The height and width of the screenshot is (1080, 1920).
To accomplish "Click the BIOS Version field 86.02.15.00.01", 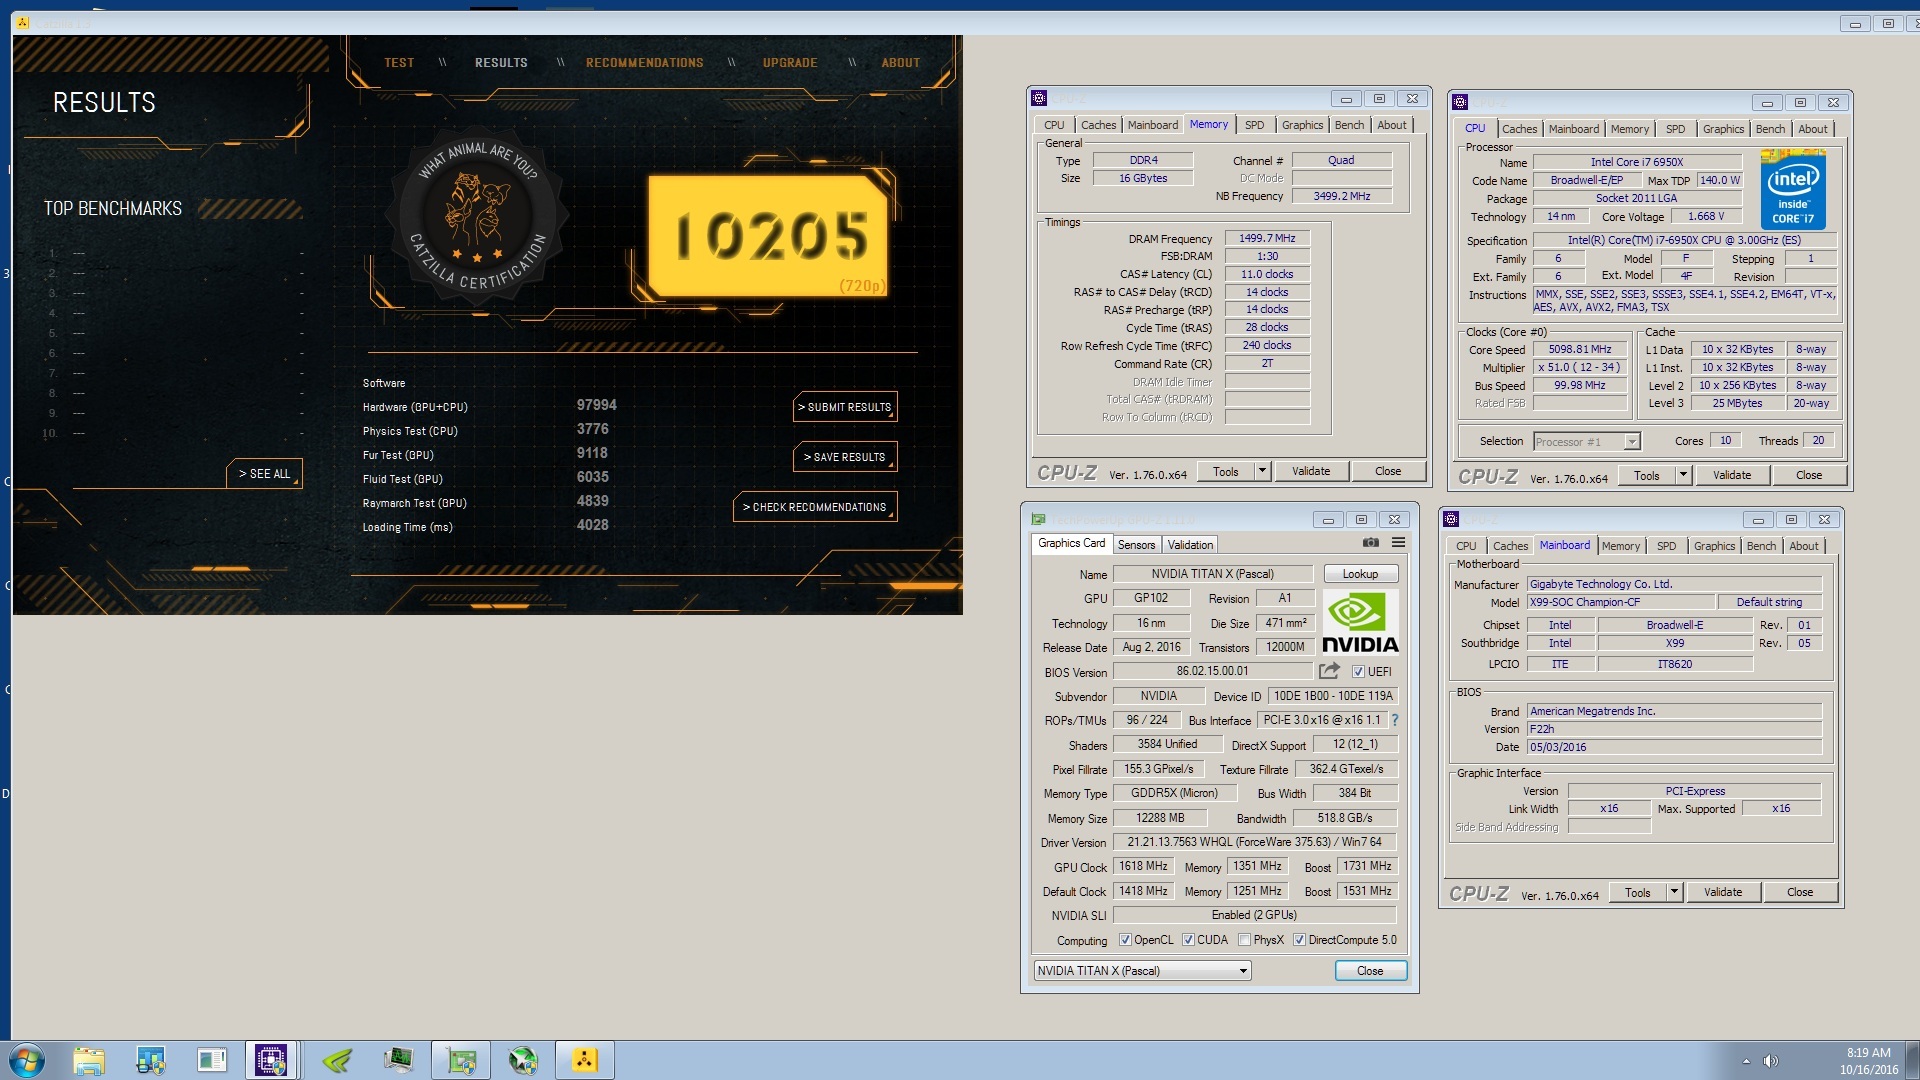I will point(1212,671).
